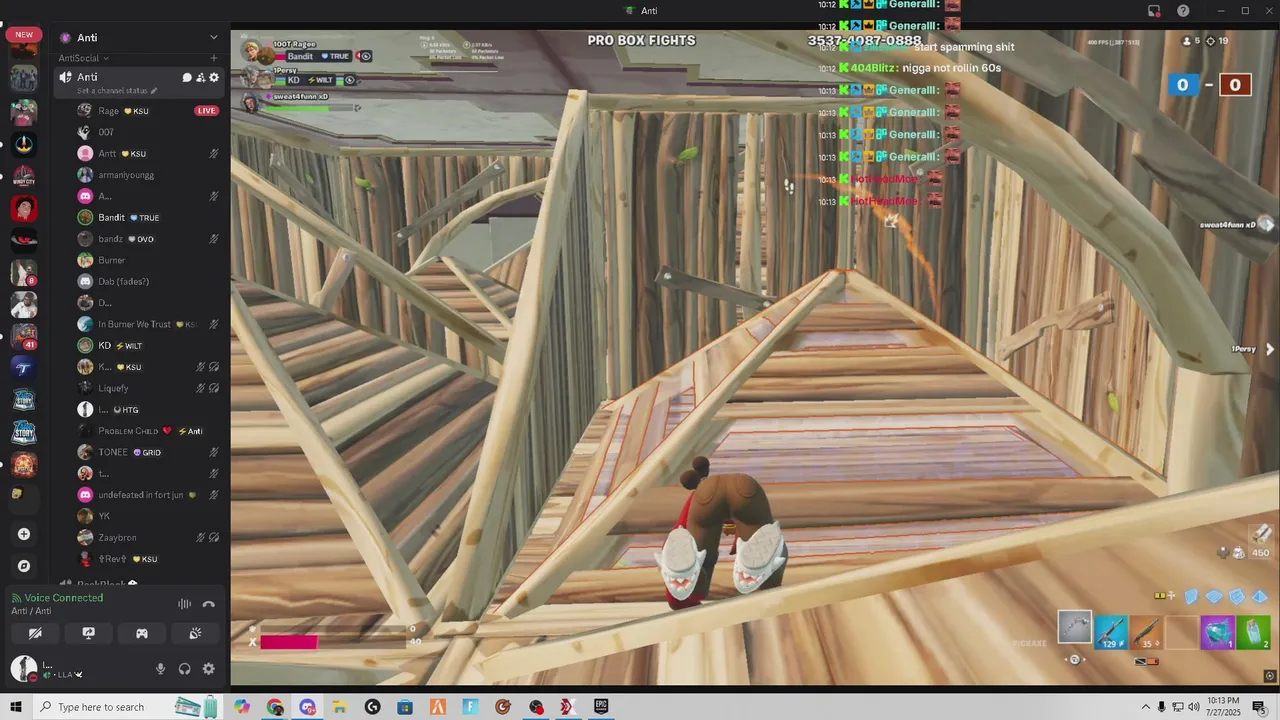Open File Explorer from taskbar

tap(340, 707)
